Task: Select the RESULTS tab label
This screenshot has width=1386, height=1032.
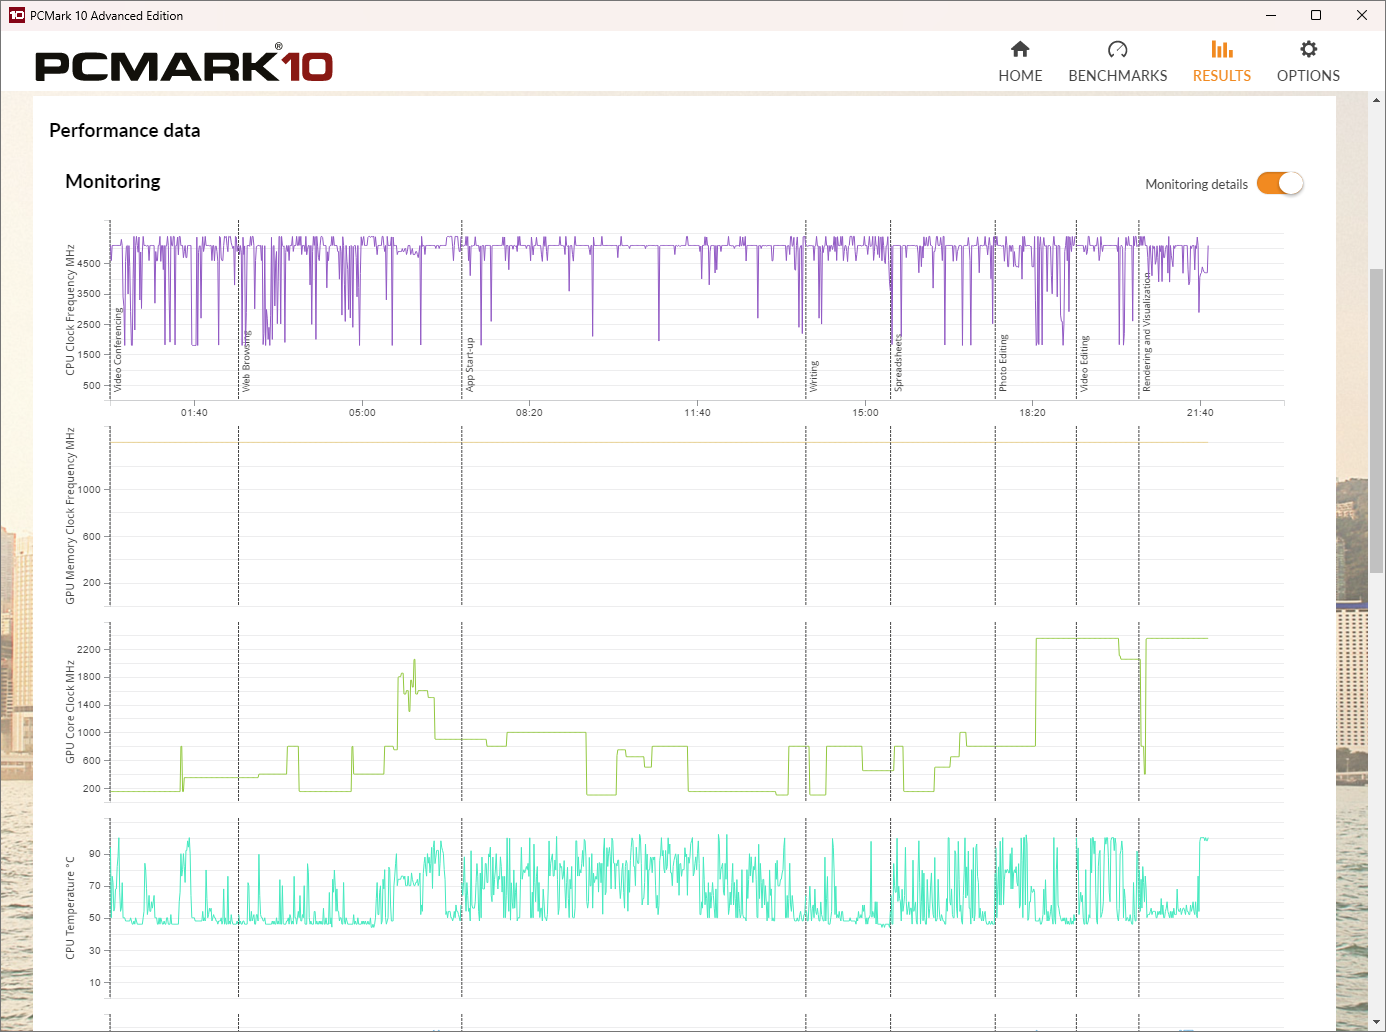Action: point(1221,76)
